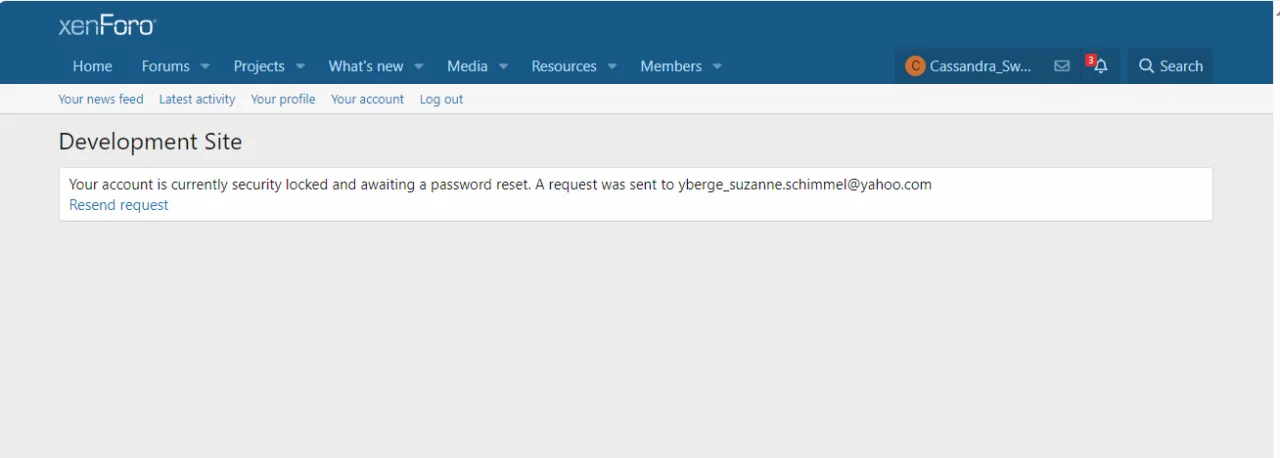The image size is (1280, 458).
Task: Expand the Projects dropdown arrow
Action: (300, 67)
